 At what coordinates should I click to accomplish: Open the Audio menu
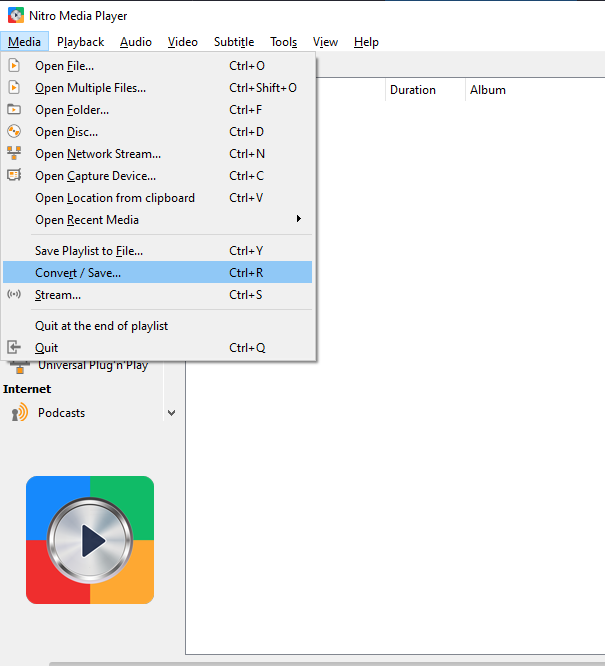136,42
